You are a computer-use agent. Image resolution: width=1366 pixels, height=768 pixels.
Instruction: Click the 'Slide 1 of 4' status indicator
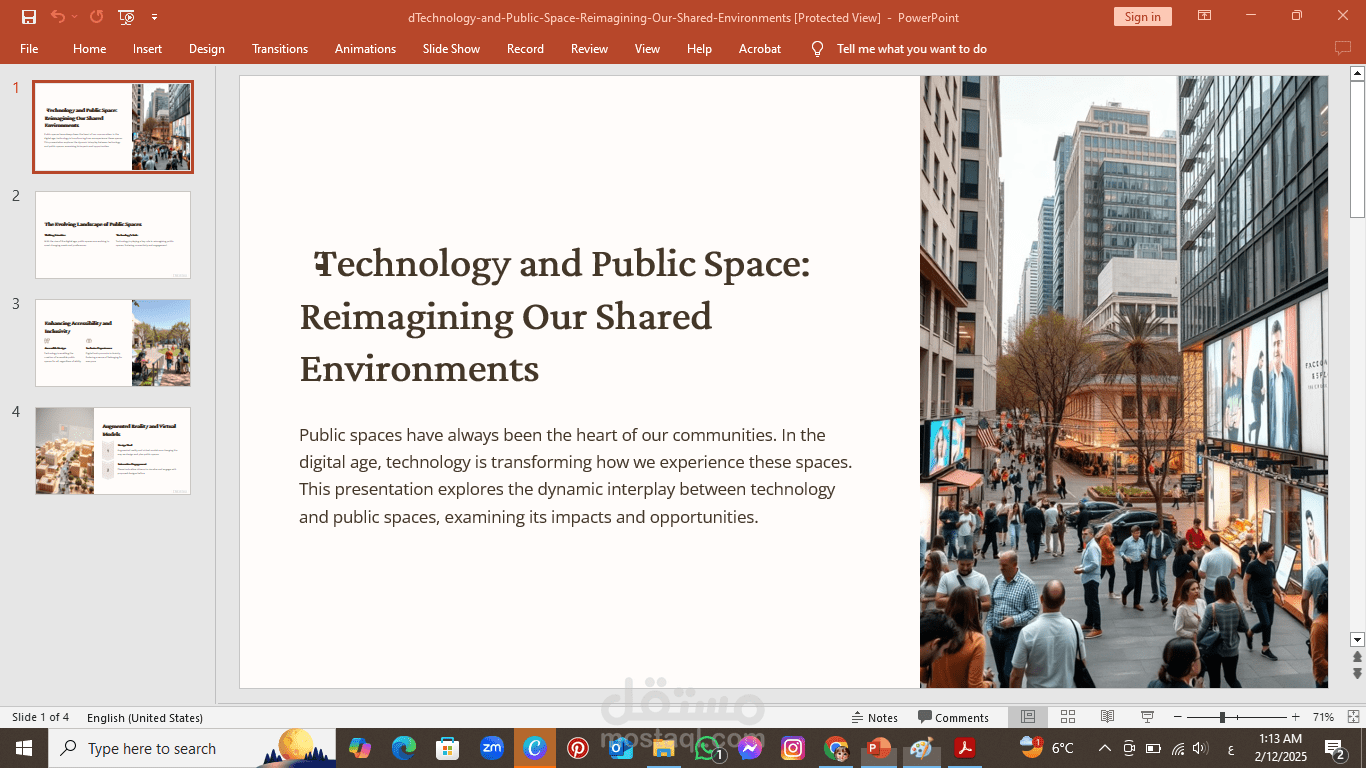pos(41,717)
